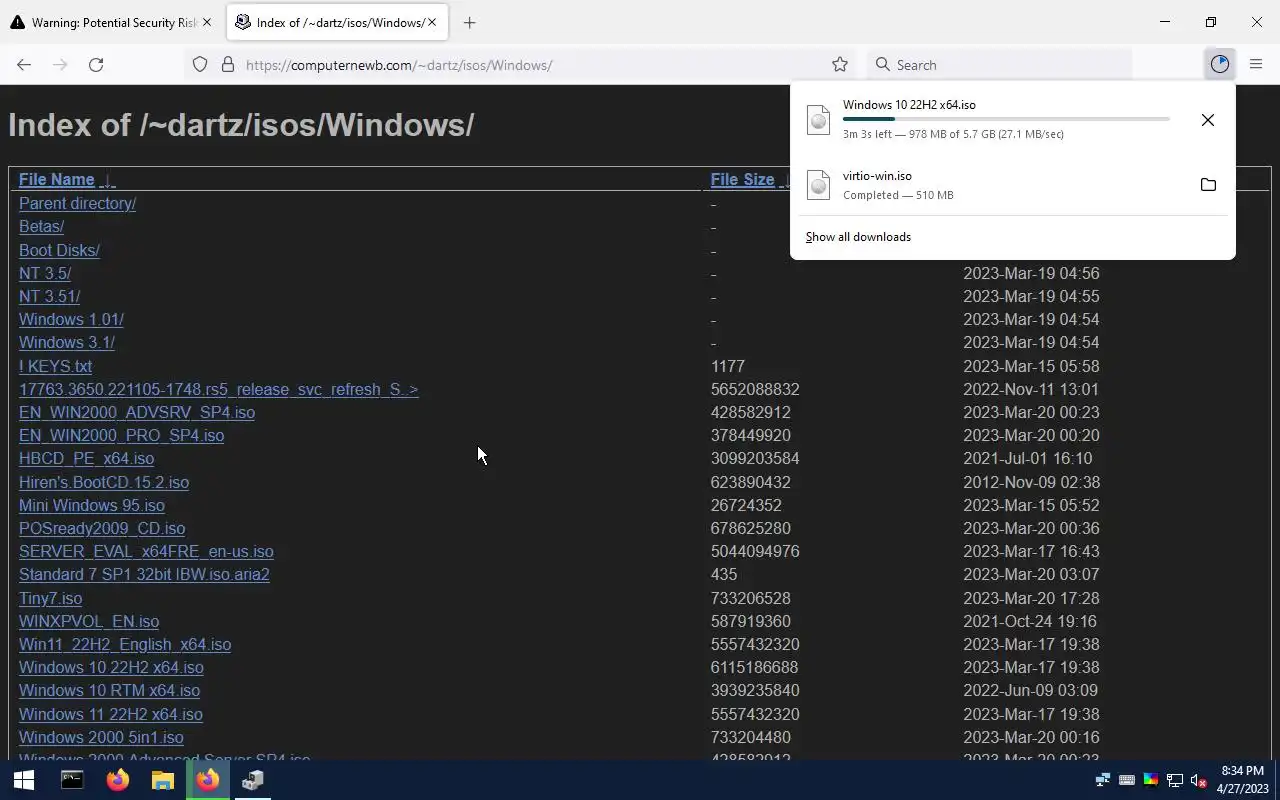Show virtio-win.iso in its folder
This screenshot has height=800, width=1280.
(x=1208, y=185)
